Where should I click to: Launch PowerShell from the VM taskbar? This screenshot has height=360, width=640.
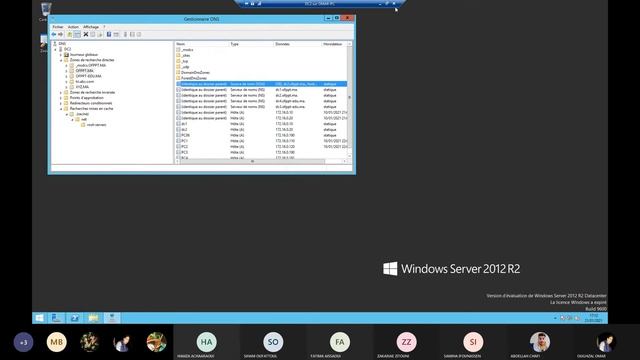(75, 318)
